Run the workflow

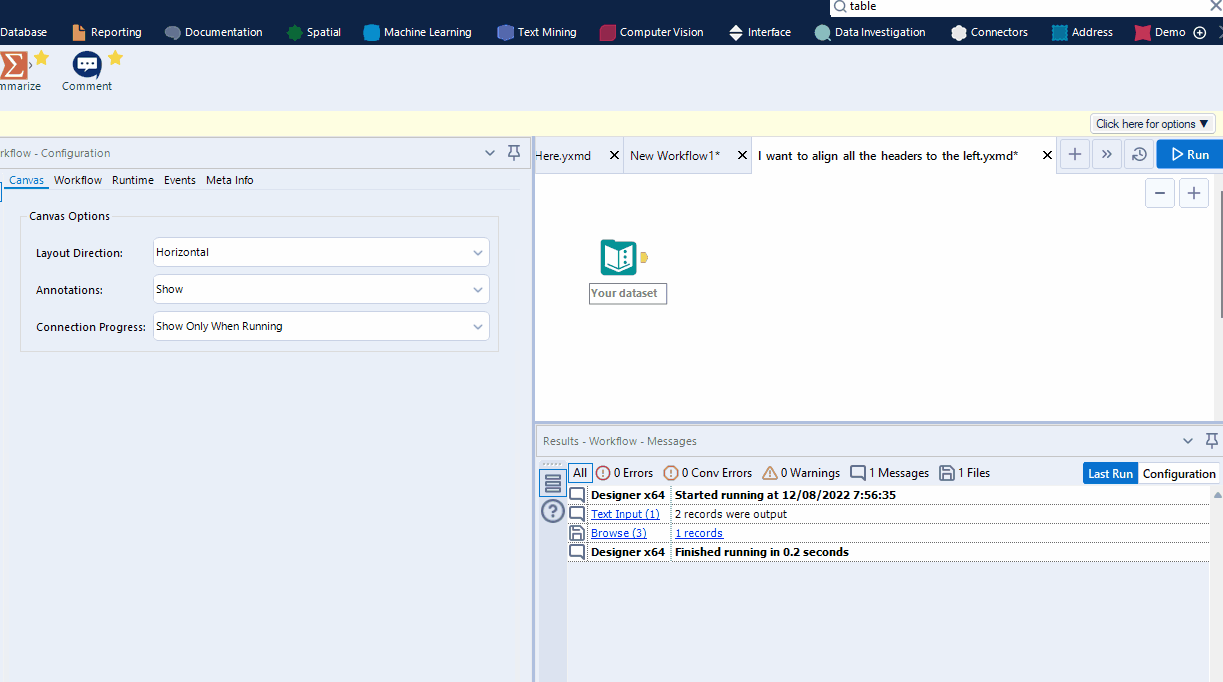(1189, 153)
